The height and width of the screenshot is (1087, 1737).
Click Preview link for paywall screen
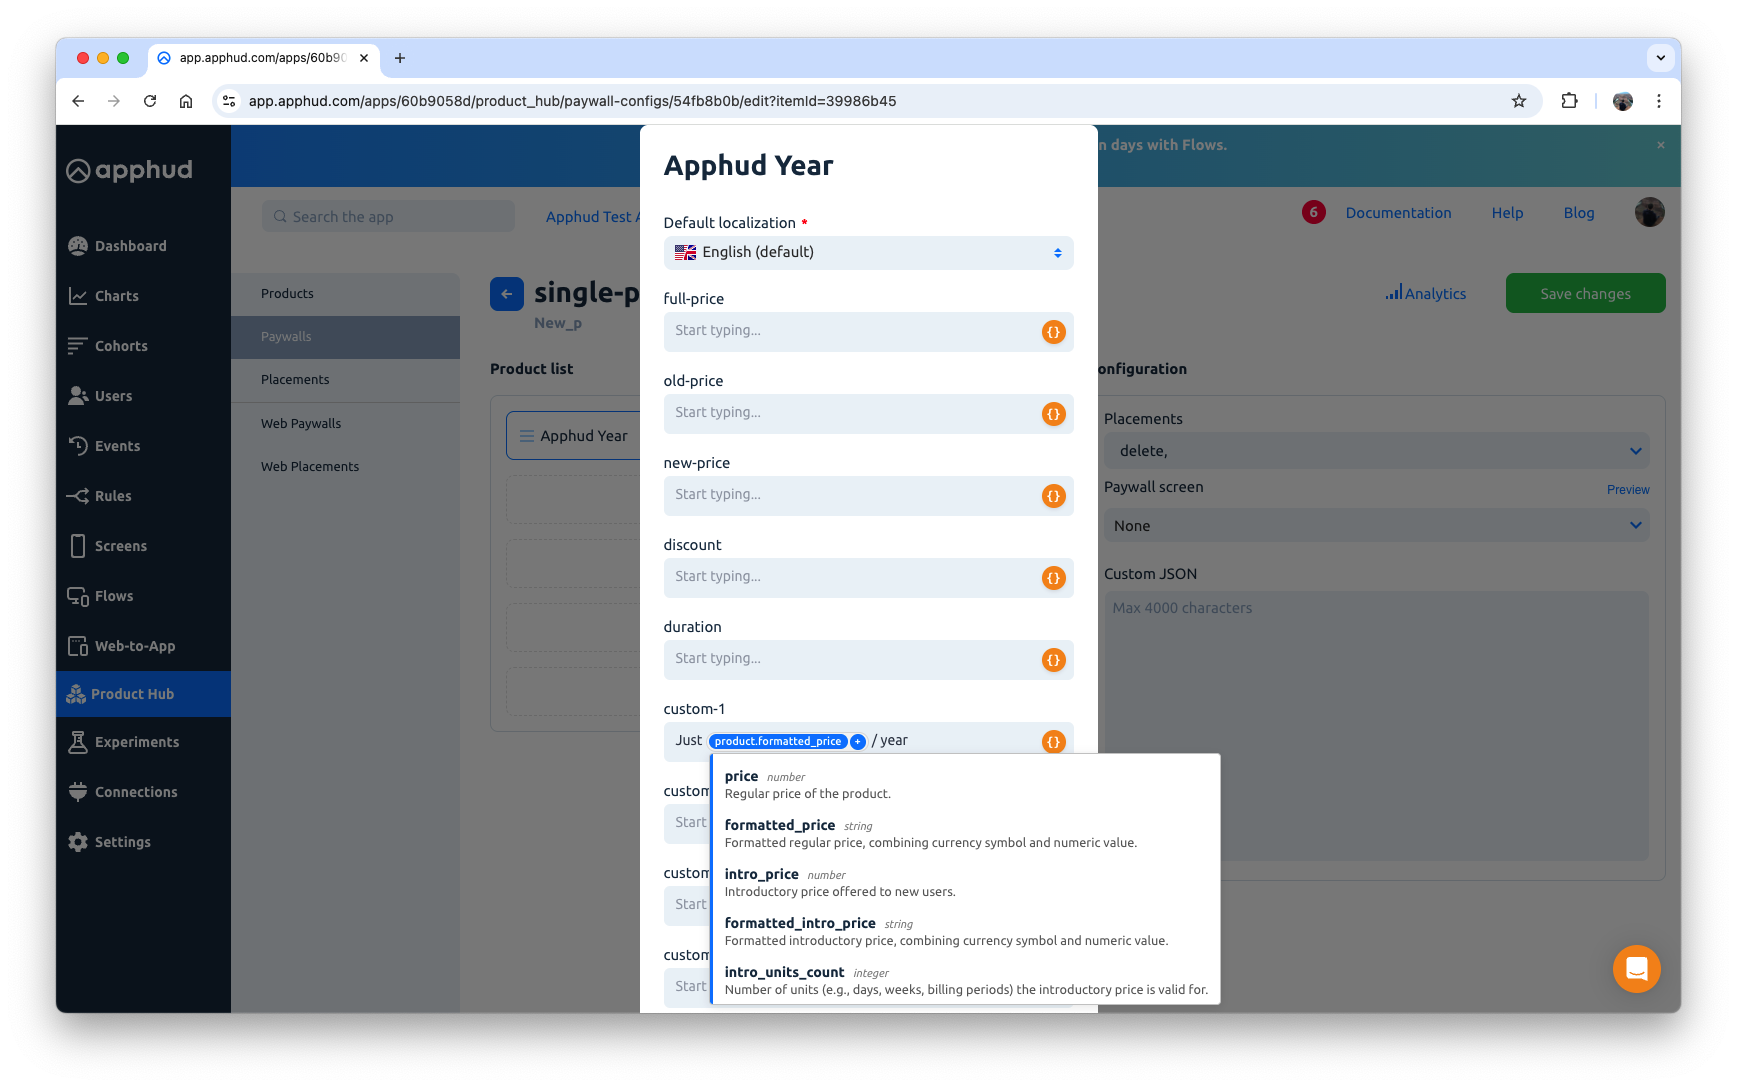point(1628,490)
